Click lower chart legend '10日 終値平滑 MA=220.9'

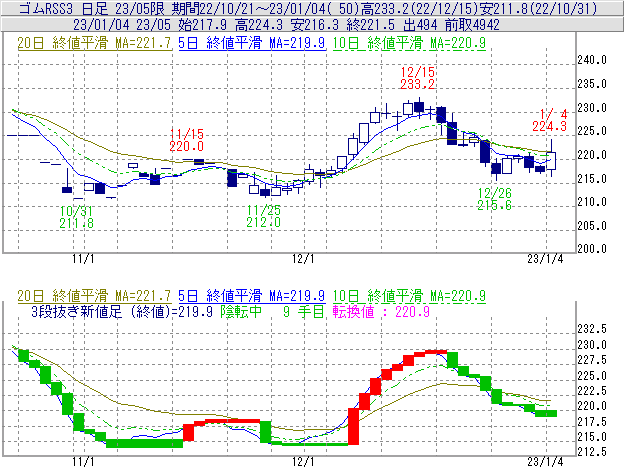tap(409, 296)
